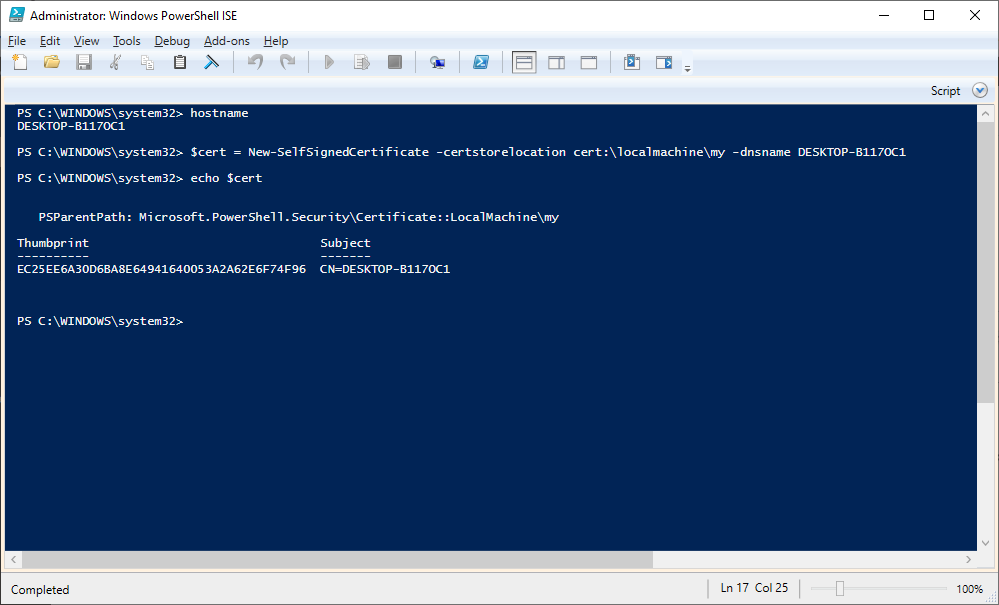Show the Command window add-on
Image resolution: width=999 pixels, height=605 pixels.
pos(631,62)
